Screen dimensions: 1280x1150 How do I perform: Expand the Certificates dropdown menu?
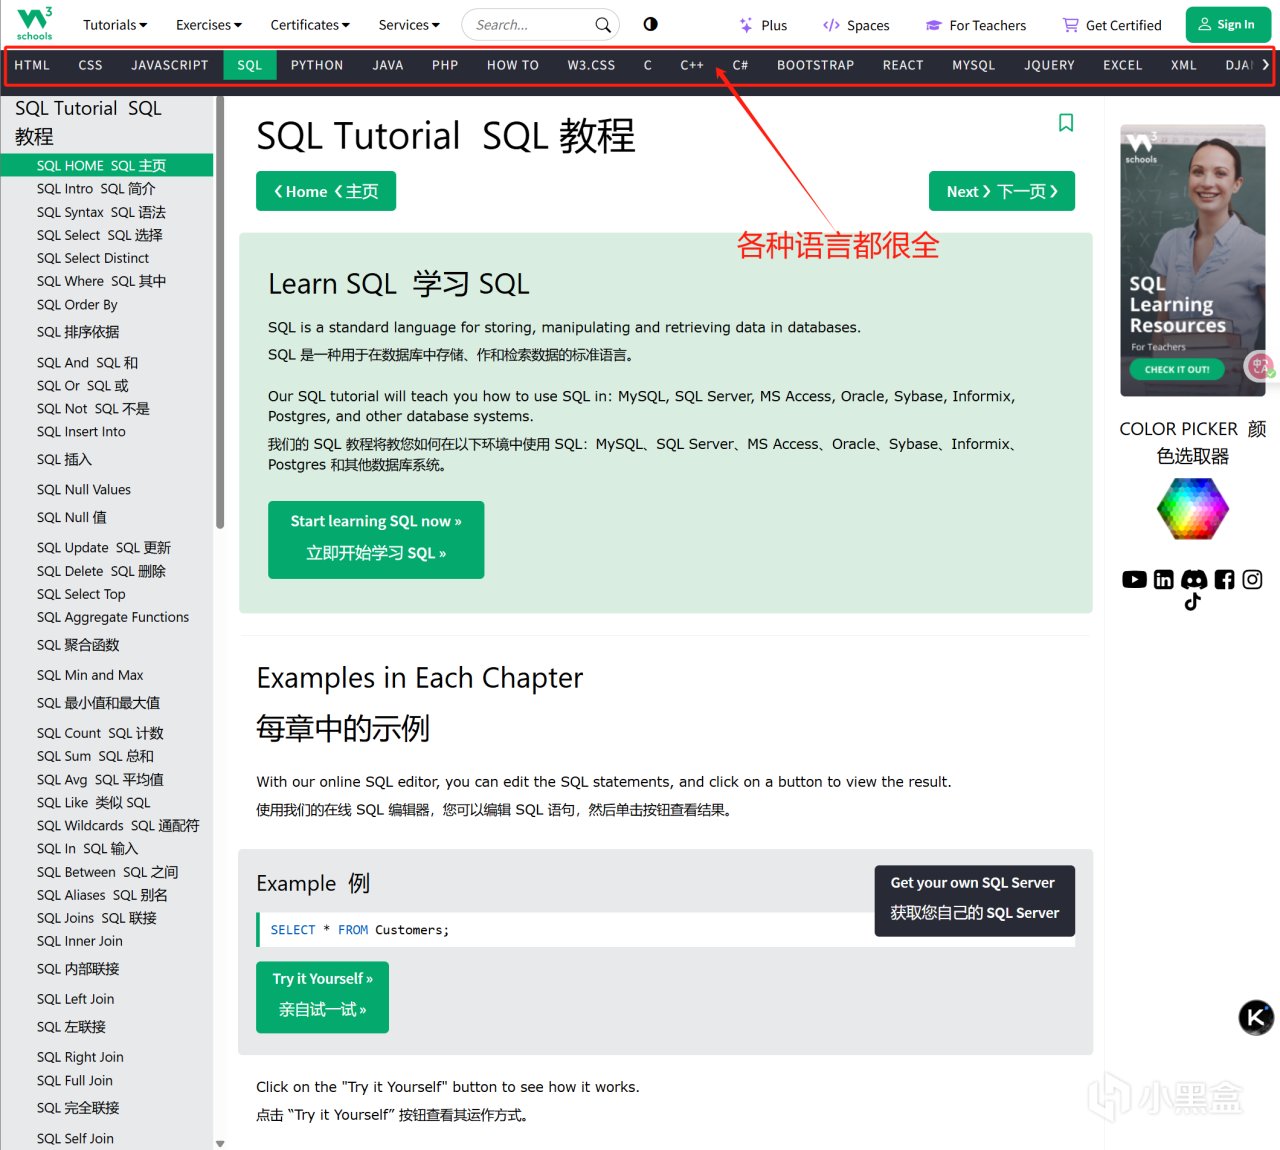310,25
